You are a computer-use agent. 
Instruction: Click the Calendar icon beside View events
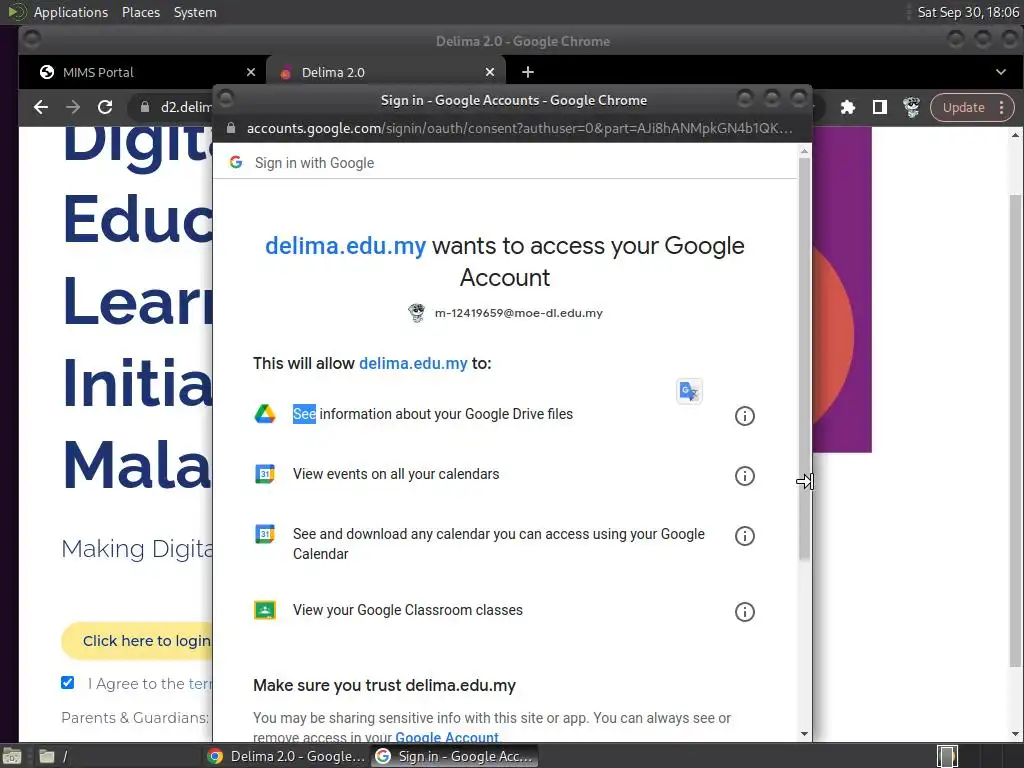264,473
